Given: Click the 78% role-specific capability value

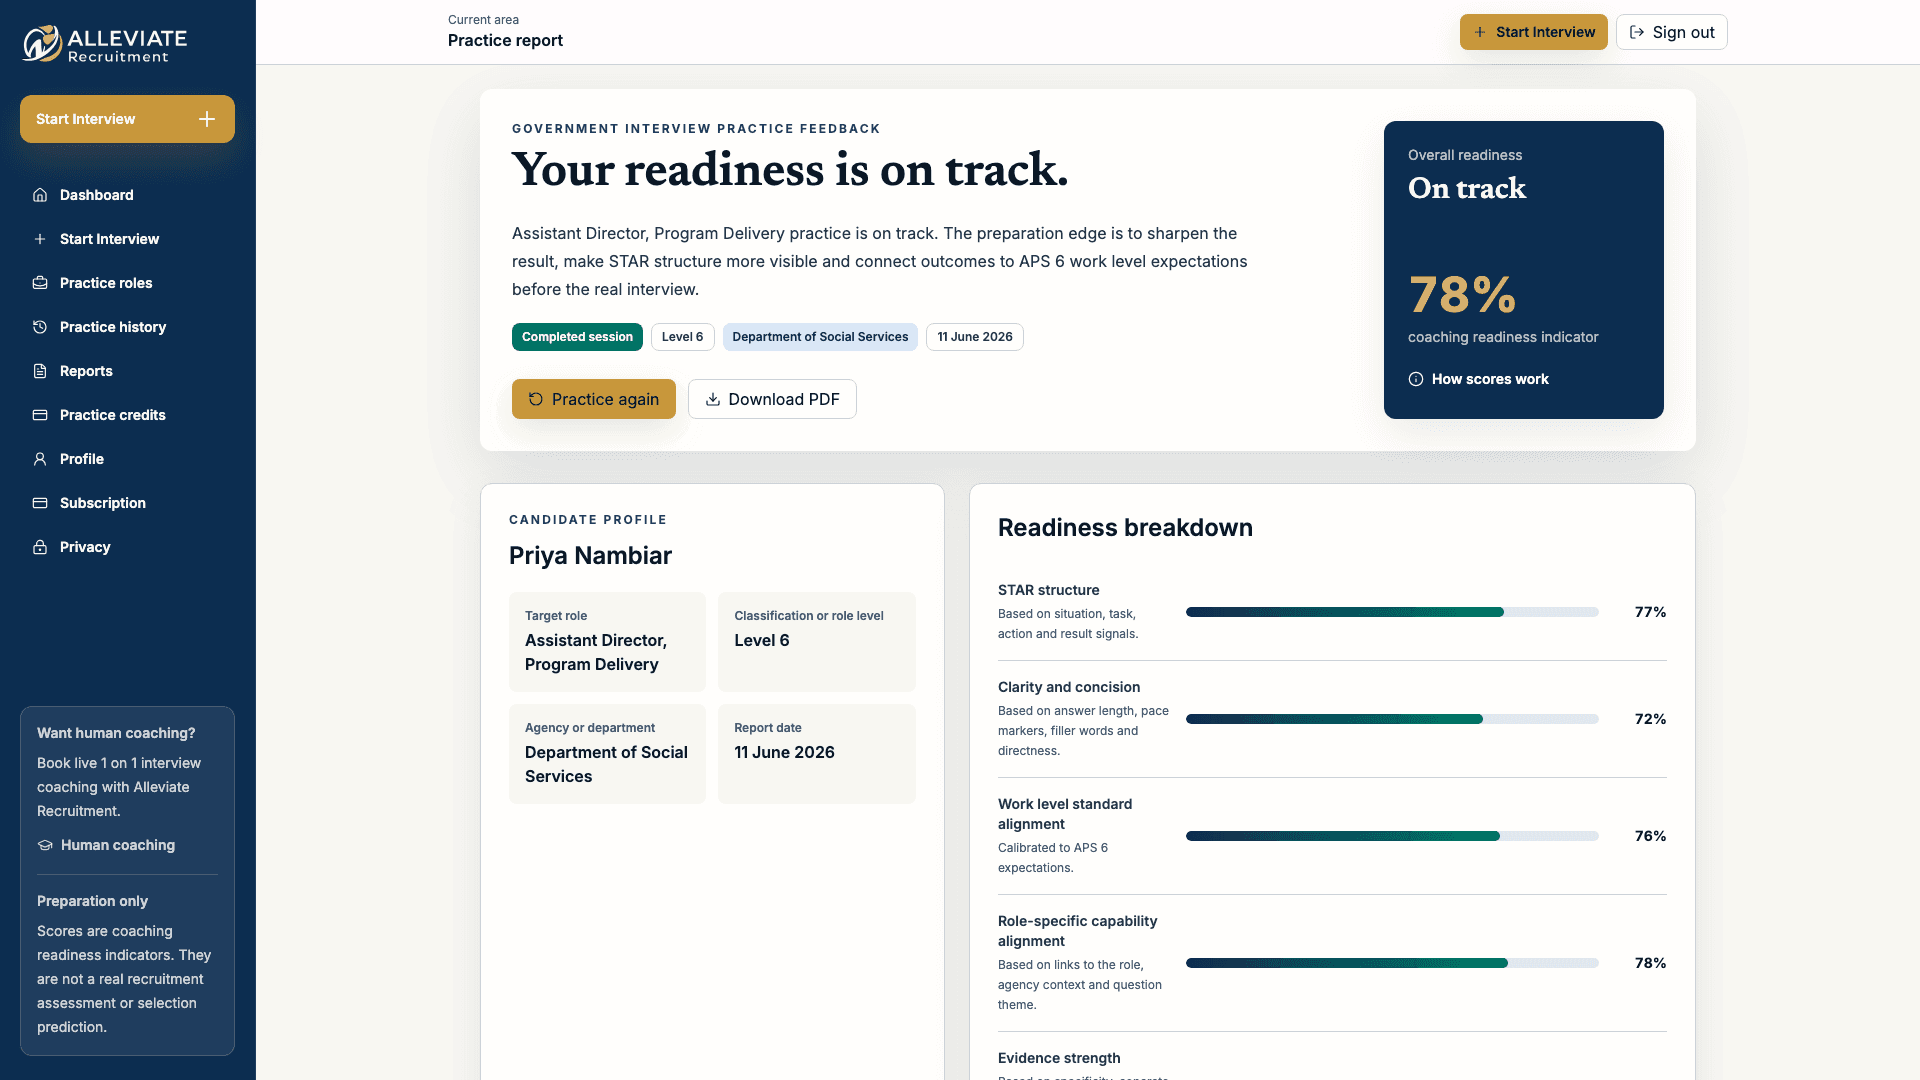Looking at the screenshot, I should (1650, 963).
